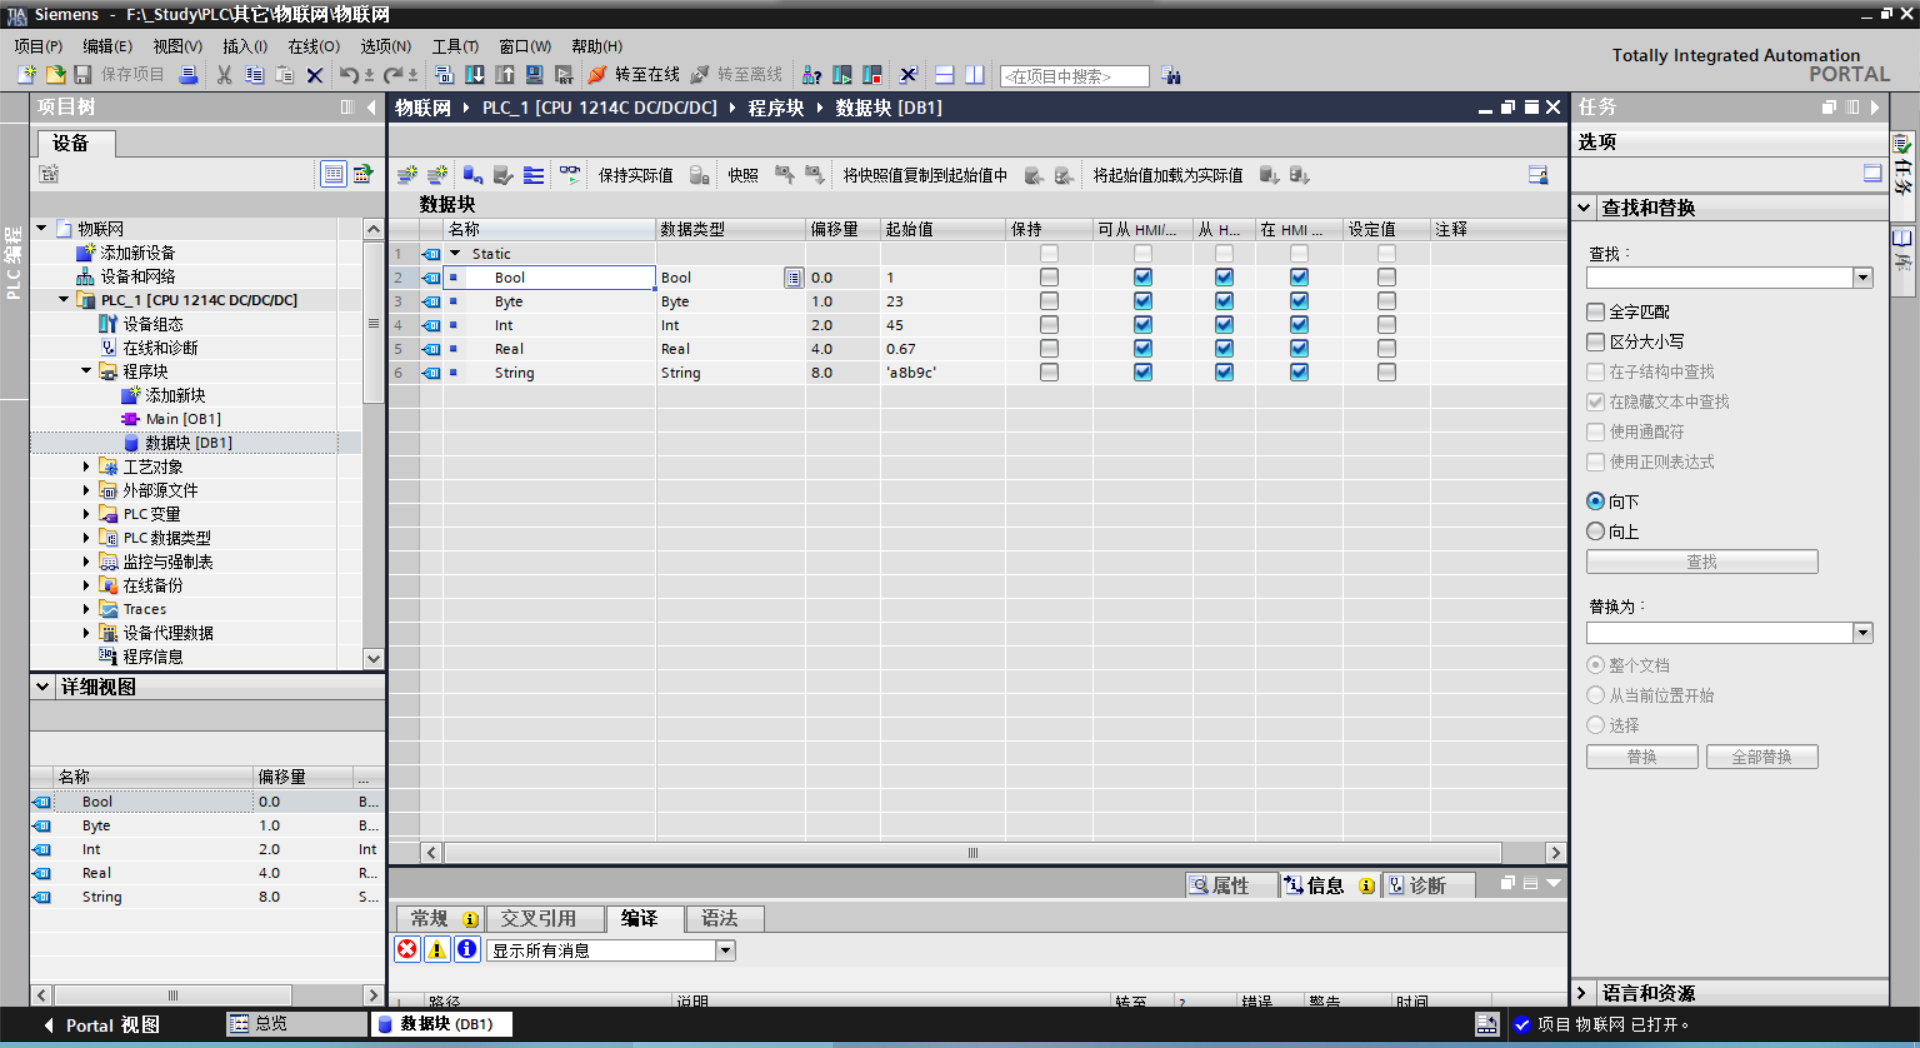Collapse the PLC_1 tree node
This screenshot has height=1048, width=1920.
click(x=64, y=299)
